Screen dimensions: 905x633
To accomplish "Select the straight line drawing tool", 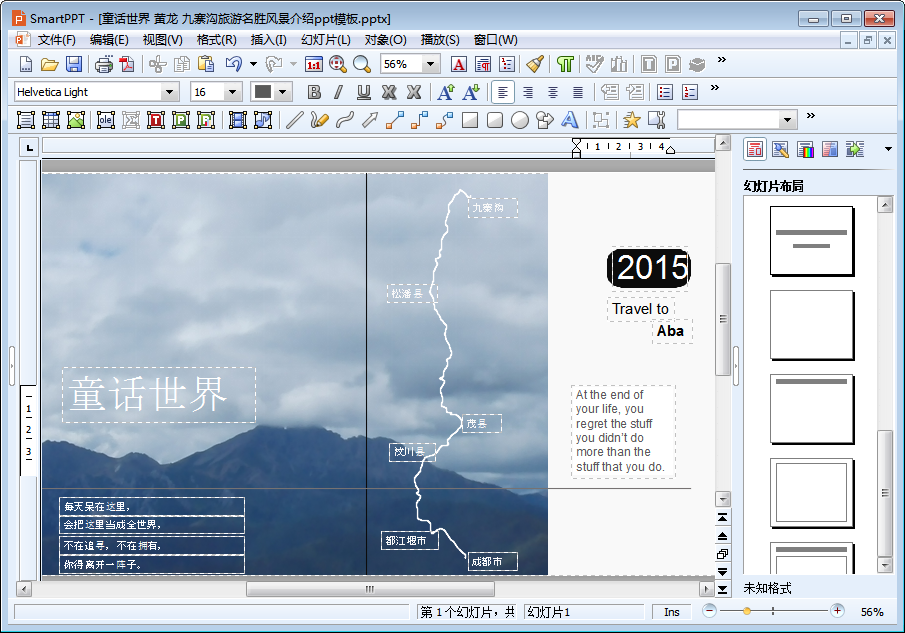I will pyautogui.click(x=294, y=120).
